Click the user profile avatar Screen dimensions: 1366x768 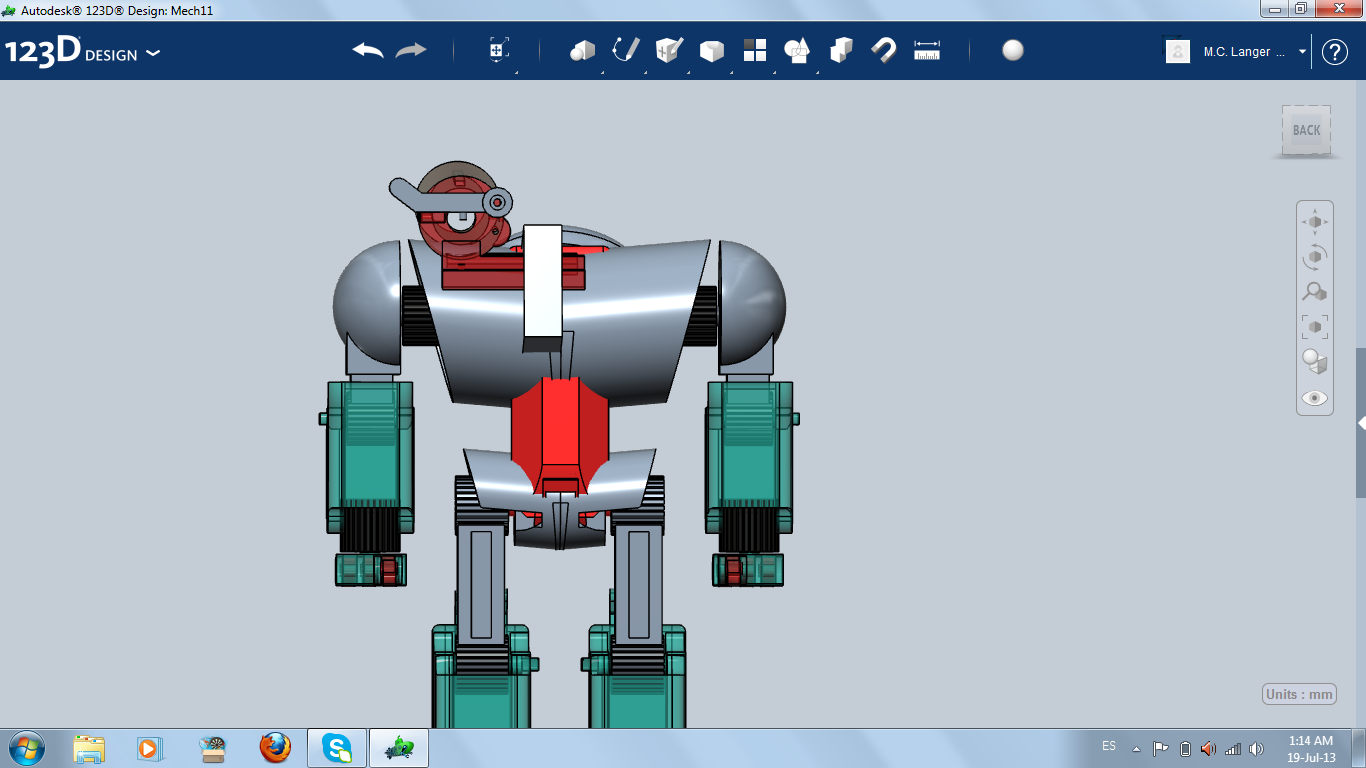pos(1178,51)
